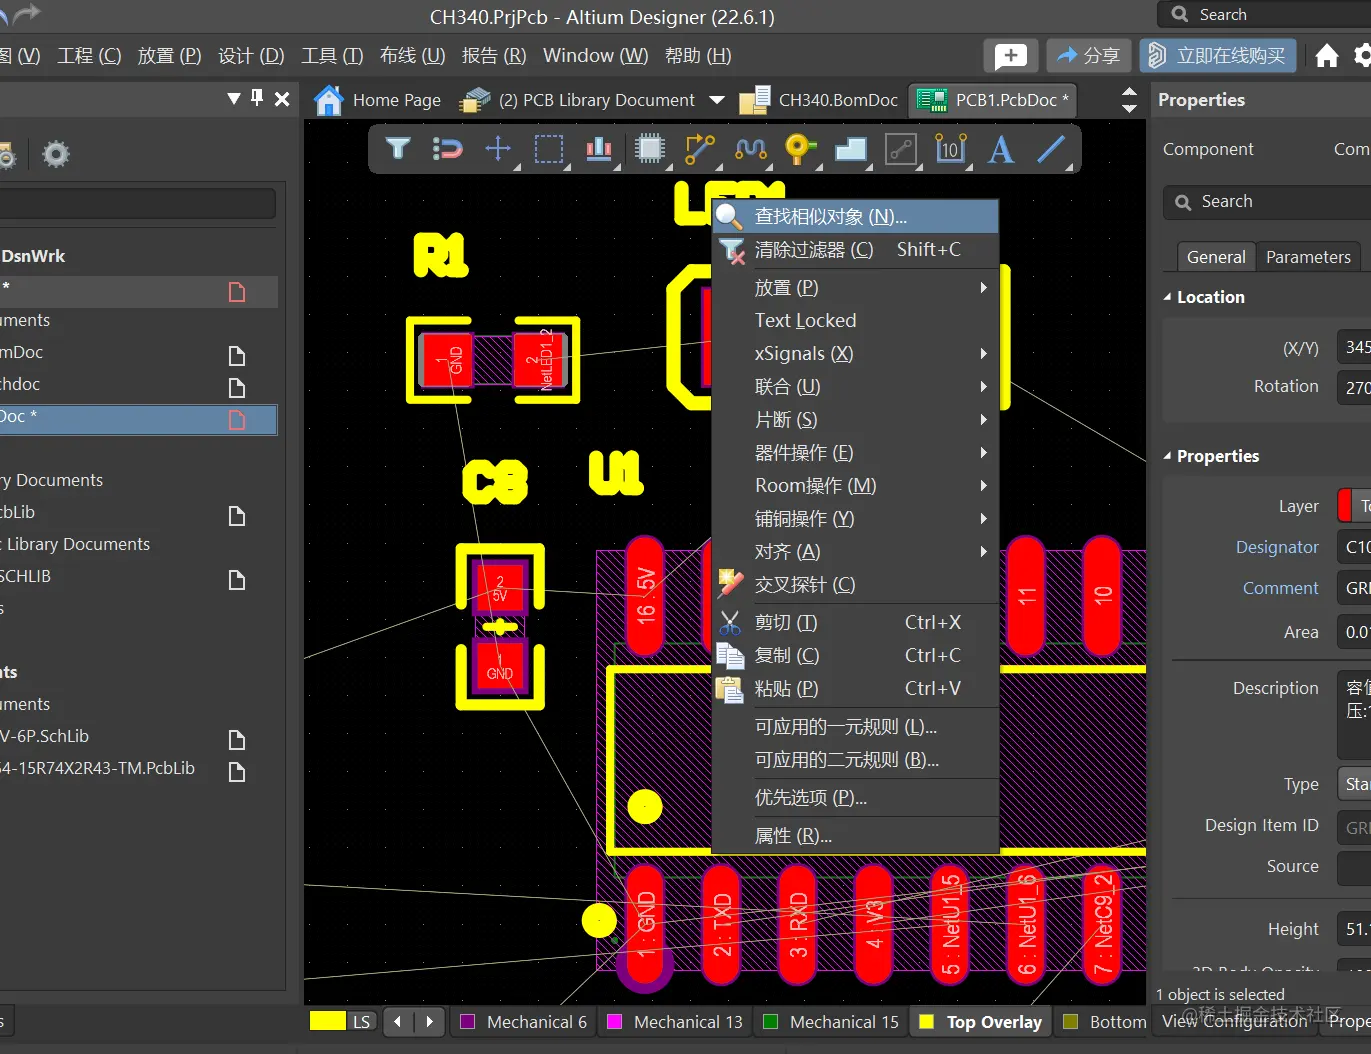Select 复制 (C) in context menu
1371x1054 pixels.
855,656
